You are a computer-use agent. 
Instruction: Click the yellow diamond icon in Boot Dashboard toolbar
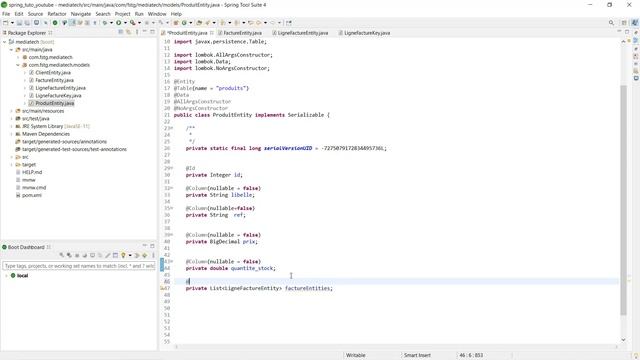tap(144, 255)
